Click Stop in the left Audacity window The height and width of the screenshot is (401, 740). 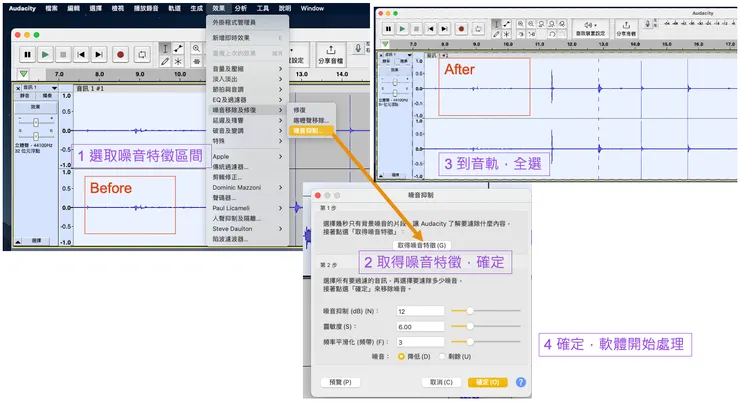click(x=63, y=55)
